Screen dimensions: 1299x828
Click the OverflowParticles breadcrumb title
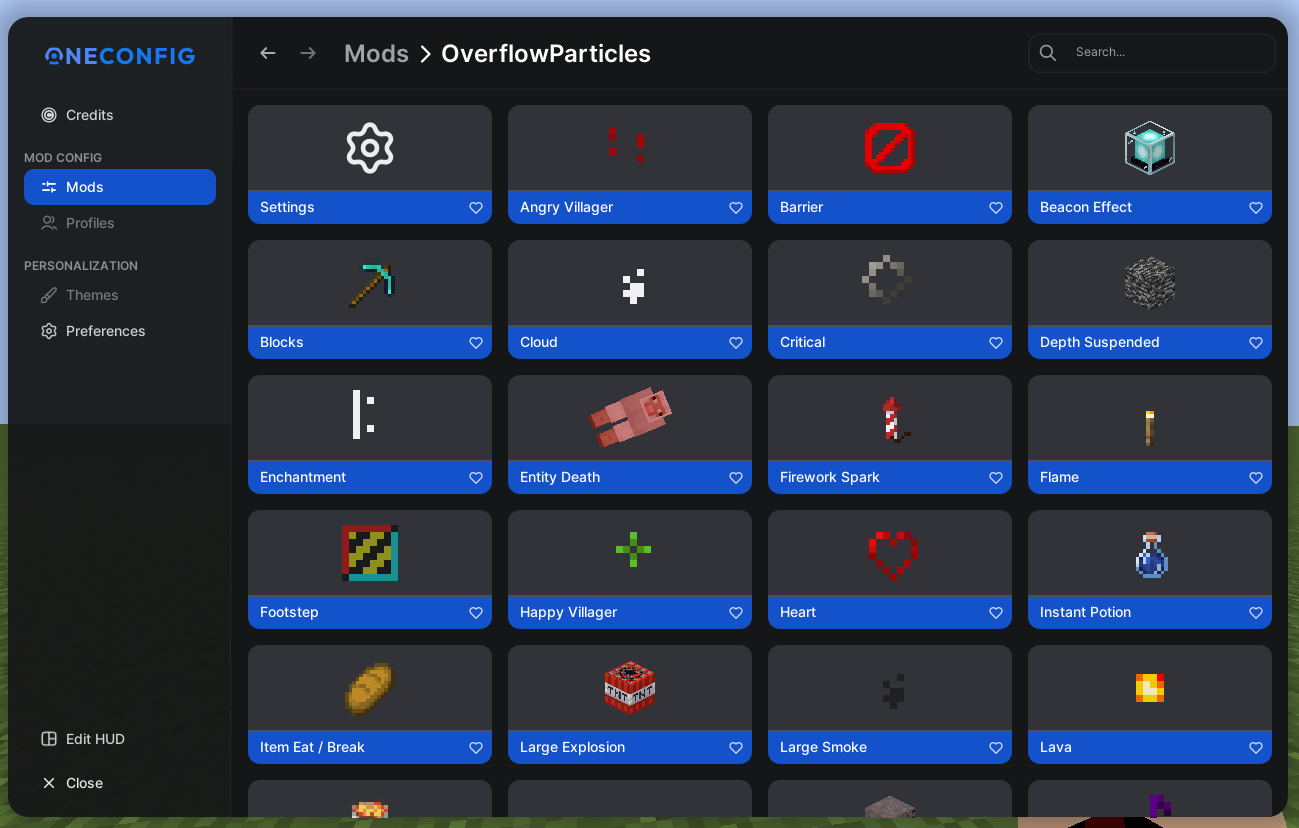pyautogui.click(x=546, y=54)
